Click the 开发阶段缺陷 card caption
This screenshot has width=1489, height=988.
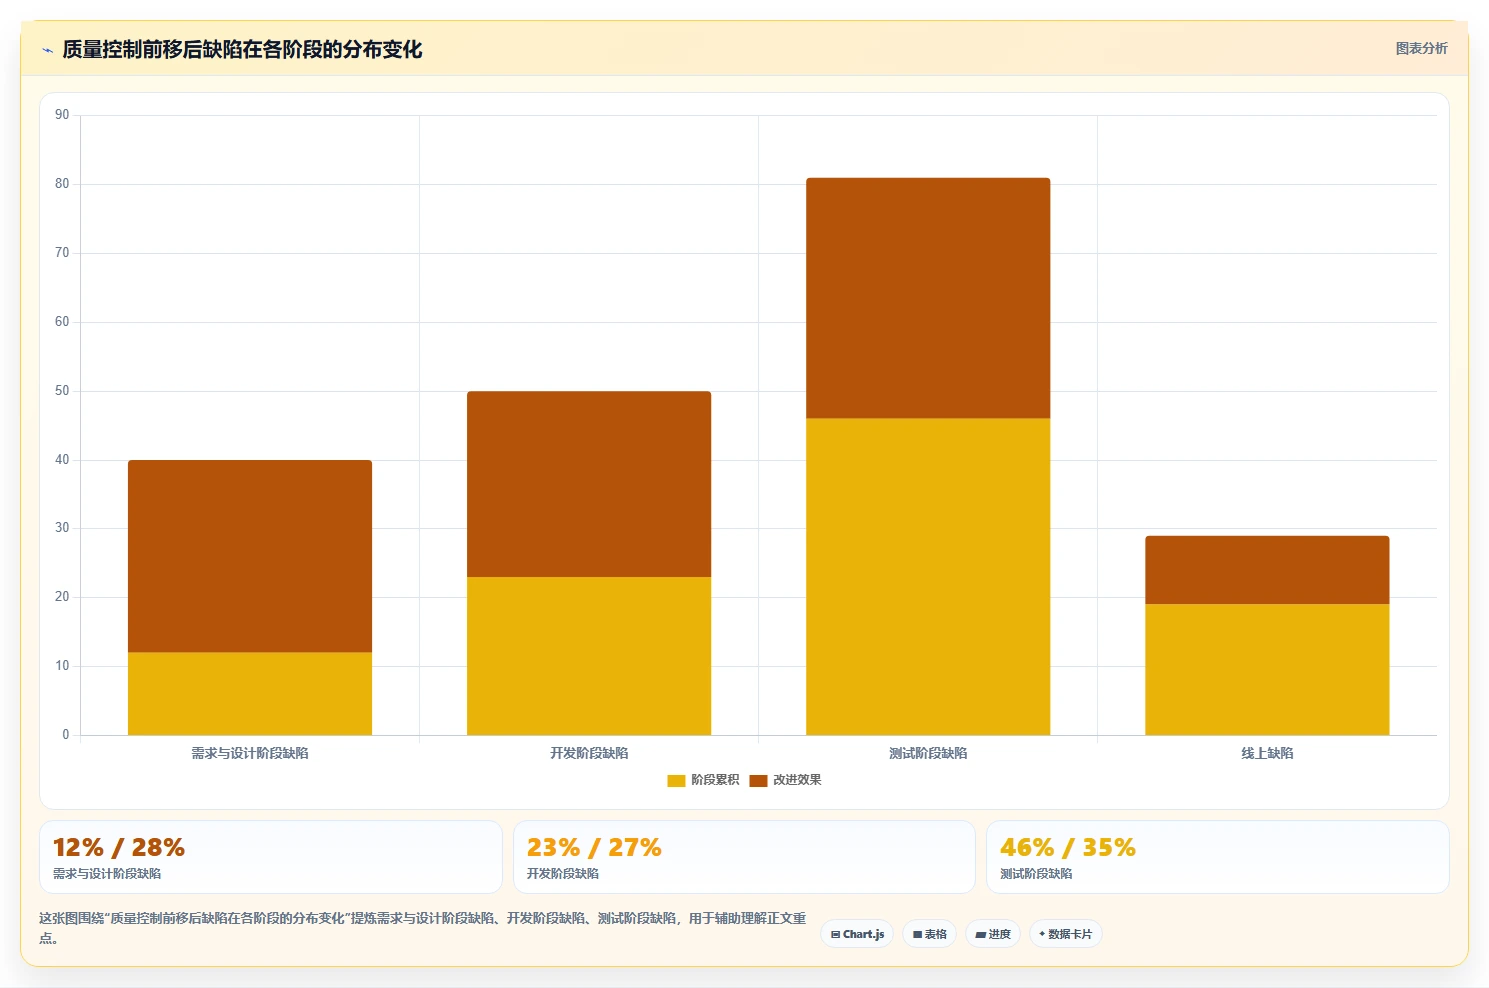point(563,874)
